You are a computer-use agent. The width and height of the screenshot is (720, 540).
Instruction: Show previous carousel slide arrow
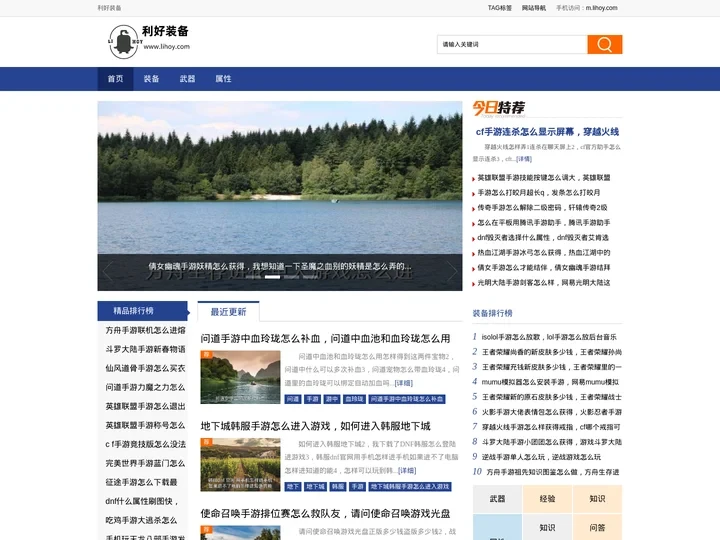[x=108, y=271]
